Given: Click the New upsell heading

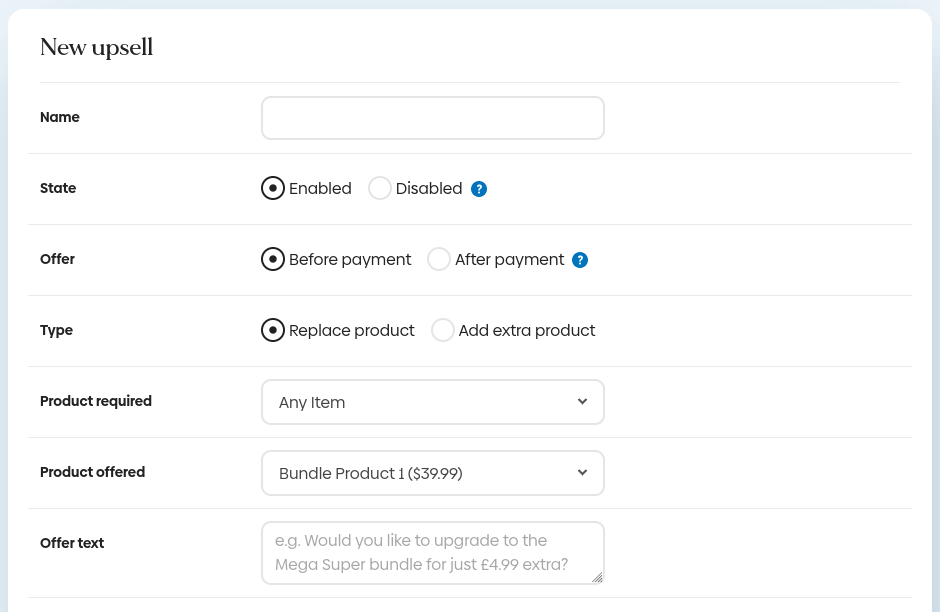Looking at the screenshot, I should point(96,47).
